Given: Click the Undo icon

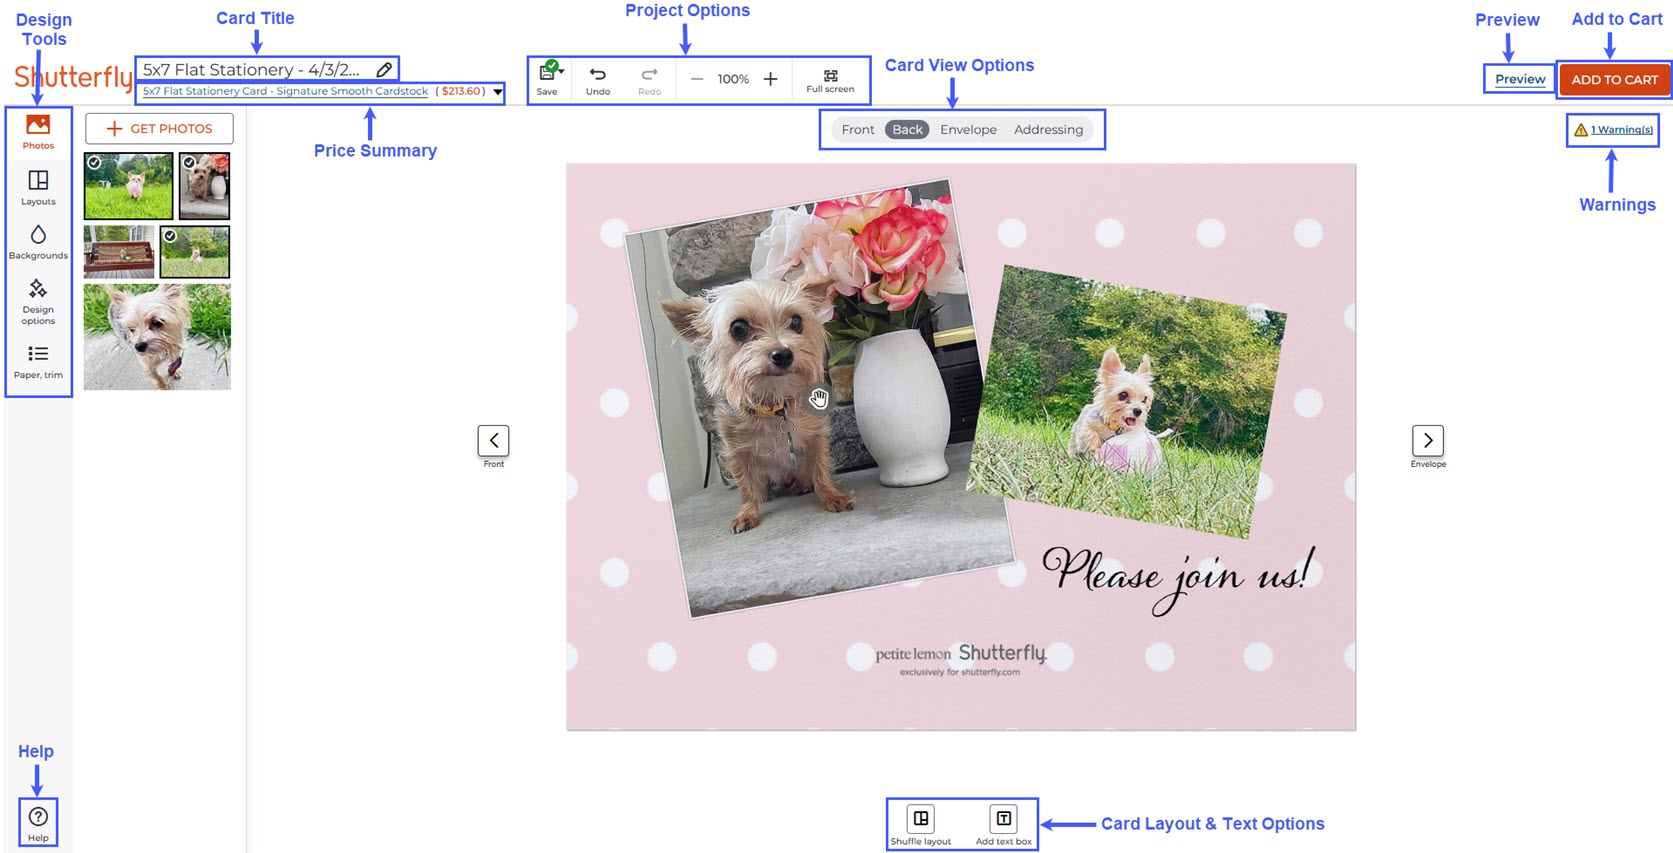Looking at the screenshot, I should tap(598, 79).
